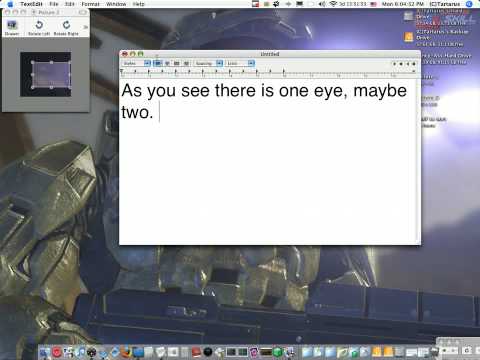480x360 pixels.
Task: Select the center alignment button
Action: click(167, 63)
